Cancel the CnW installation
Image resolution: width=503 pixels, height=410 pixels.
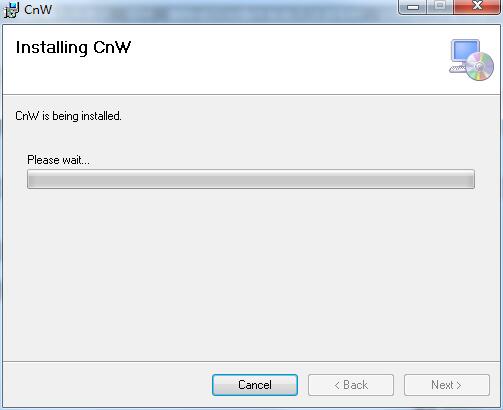point(255,385)
